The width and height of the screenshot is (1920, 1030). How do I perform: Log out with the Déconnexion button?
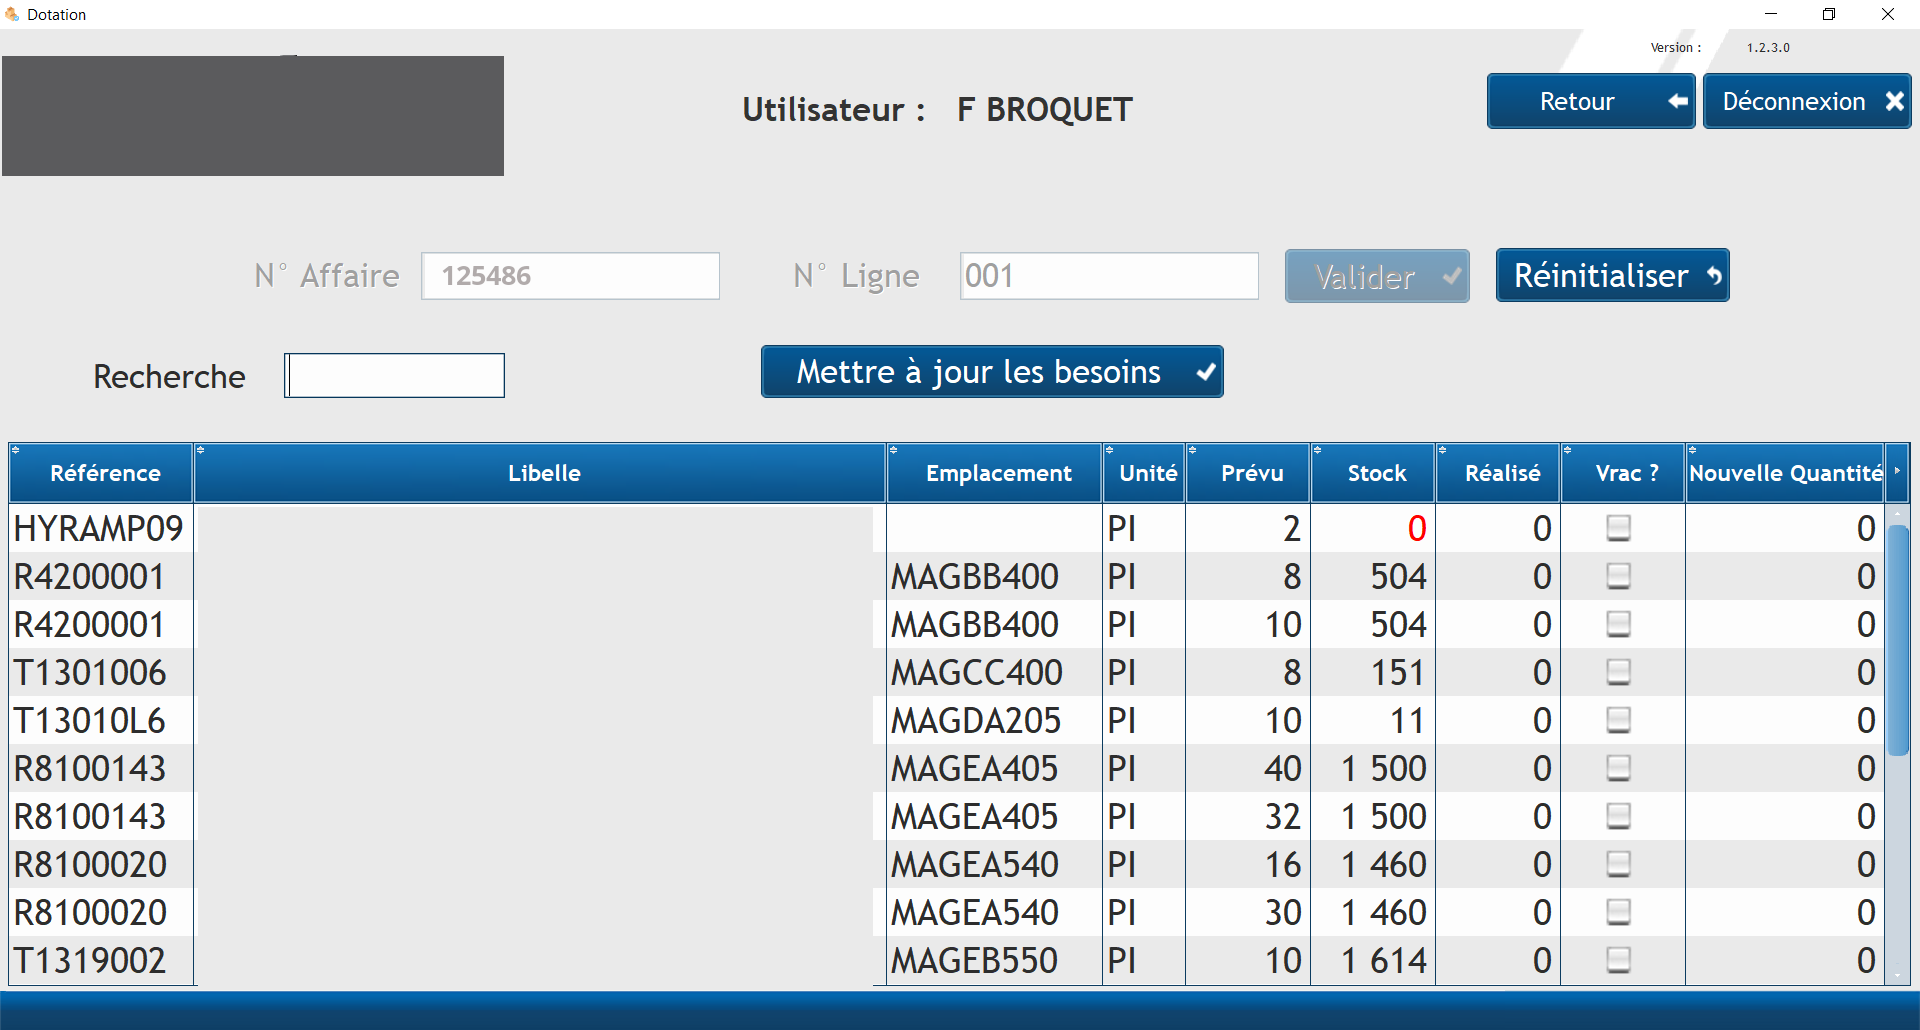[x=1807, y=101]
